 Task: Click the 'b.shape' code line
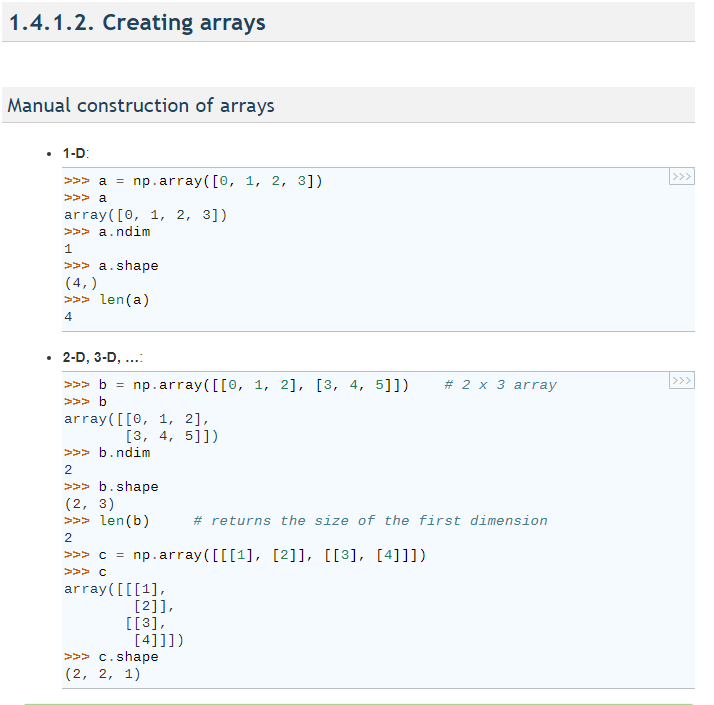point(128,487)
